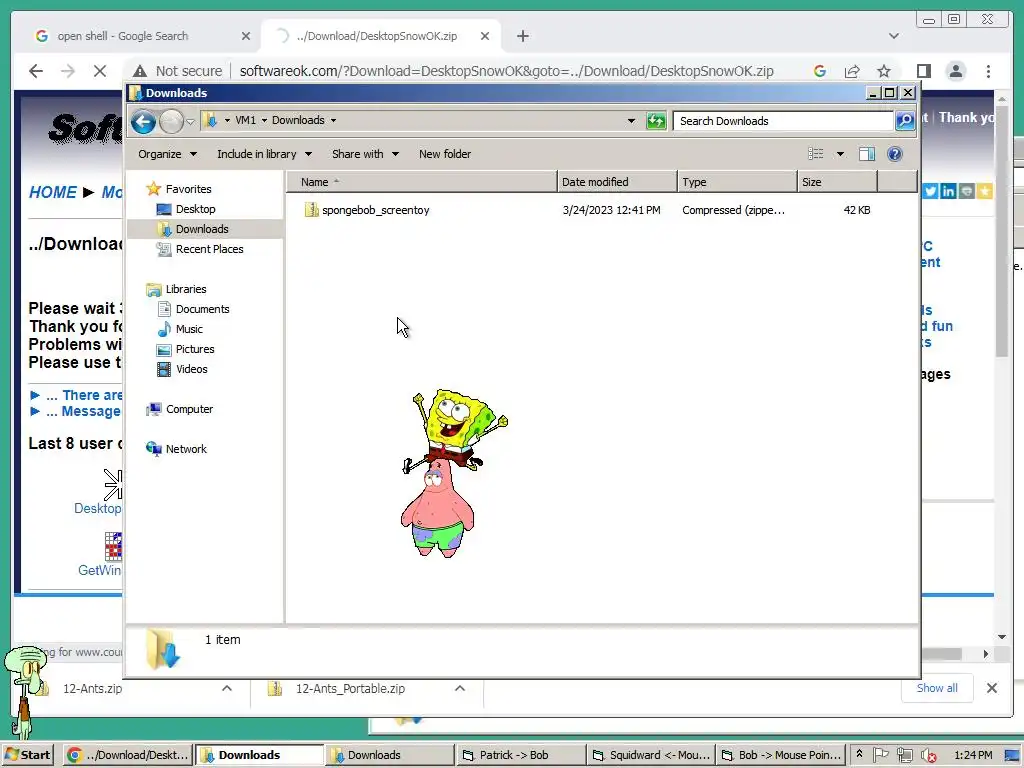Image resolution: width=1024 pixels, height=768 pixels.
Task: Select spongebob_screentoy zip file
Action: tap(376, 210)
